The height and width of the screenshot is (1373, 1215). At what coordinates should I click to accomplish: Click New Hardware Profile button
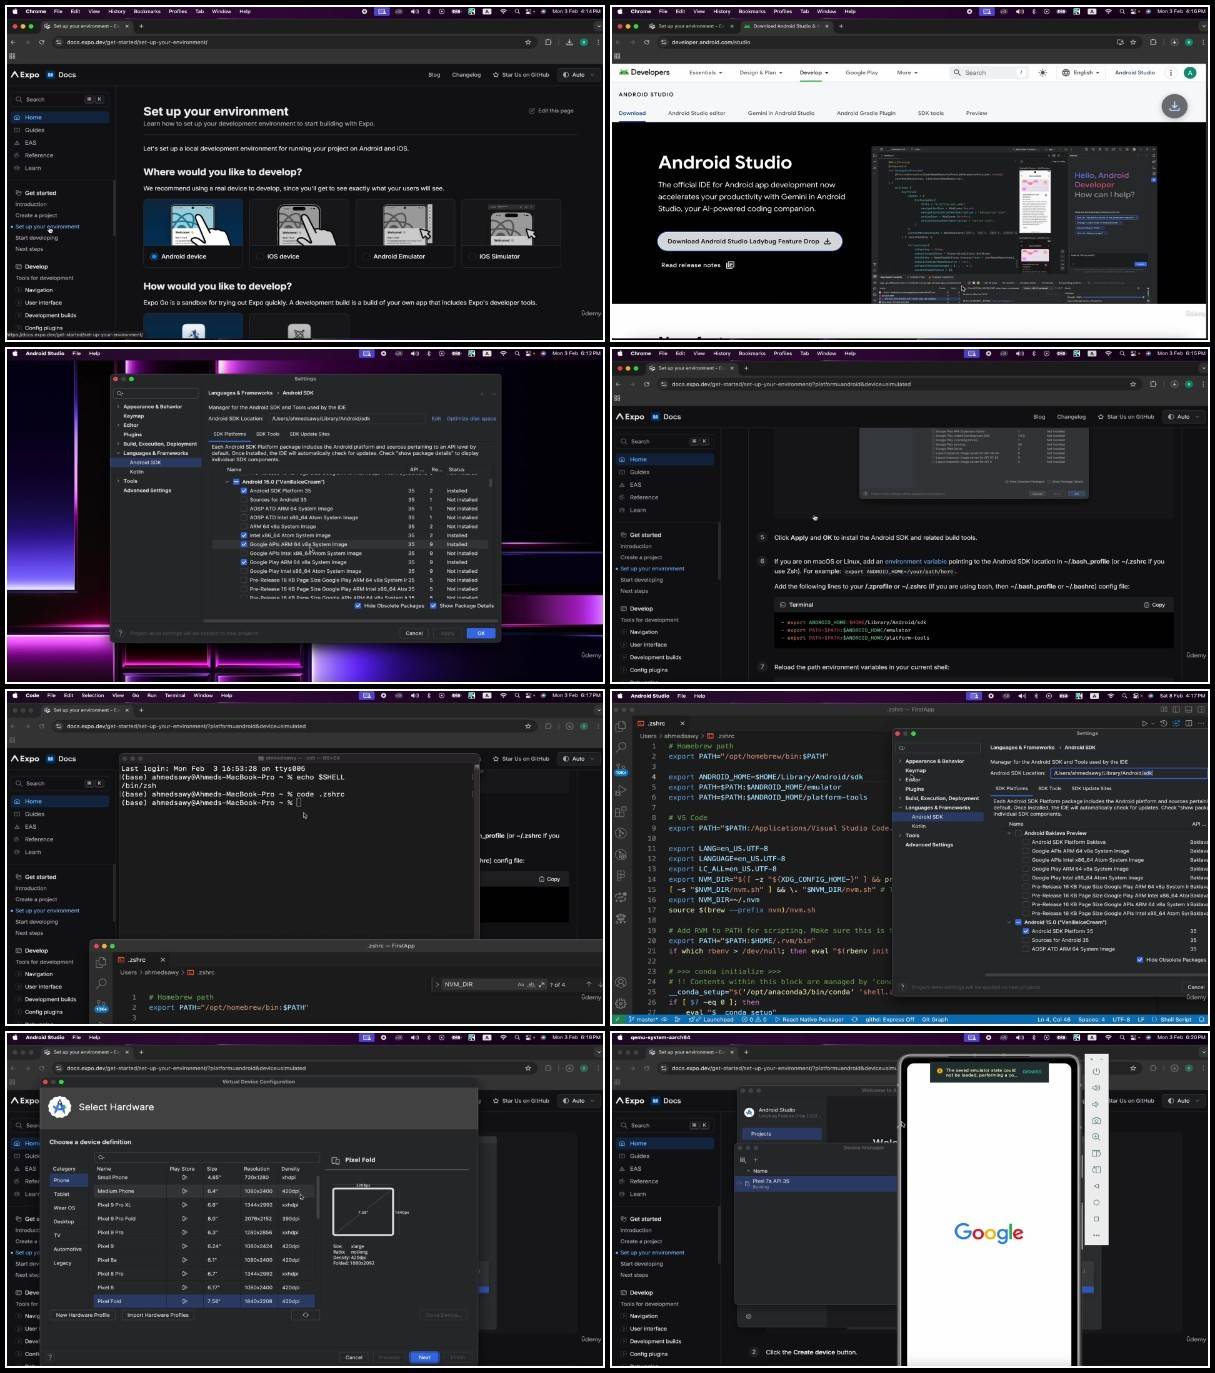click(x=83, y=1315)
